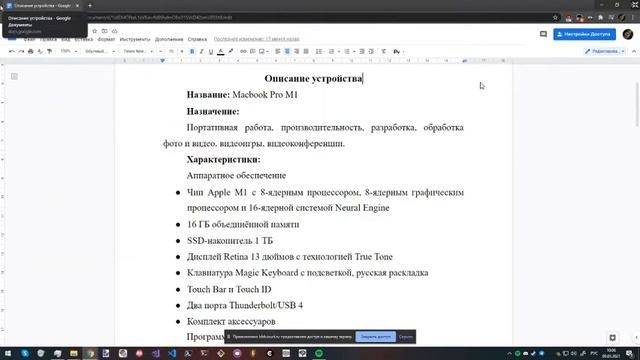This screenshot has width=640, height=360.
Task: Align text to the left
Action: 278,51
